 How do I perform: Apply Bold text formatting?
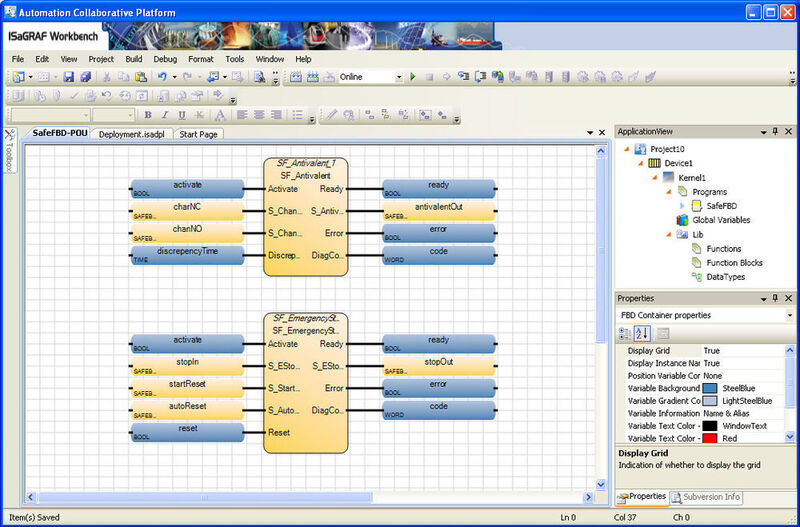(x=147, y=116)
